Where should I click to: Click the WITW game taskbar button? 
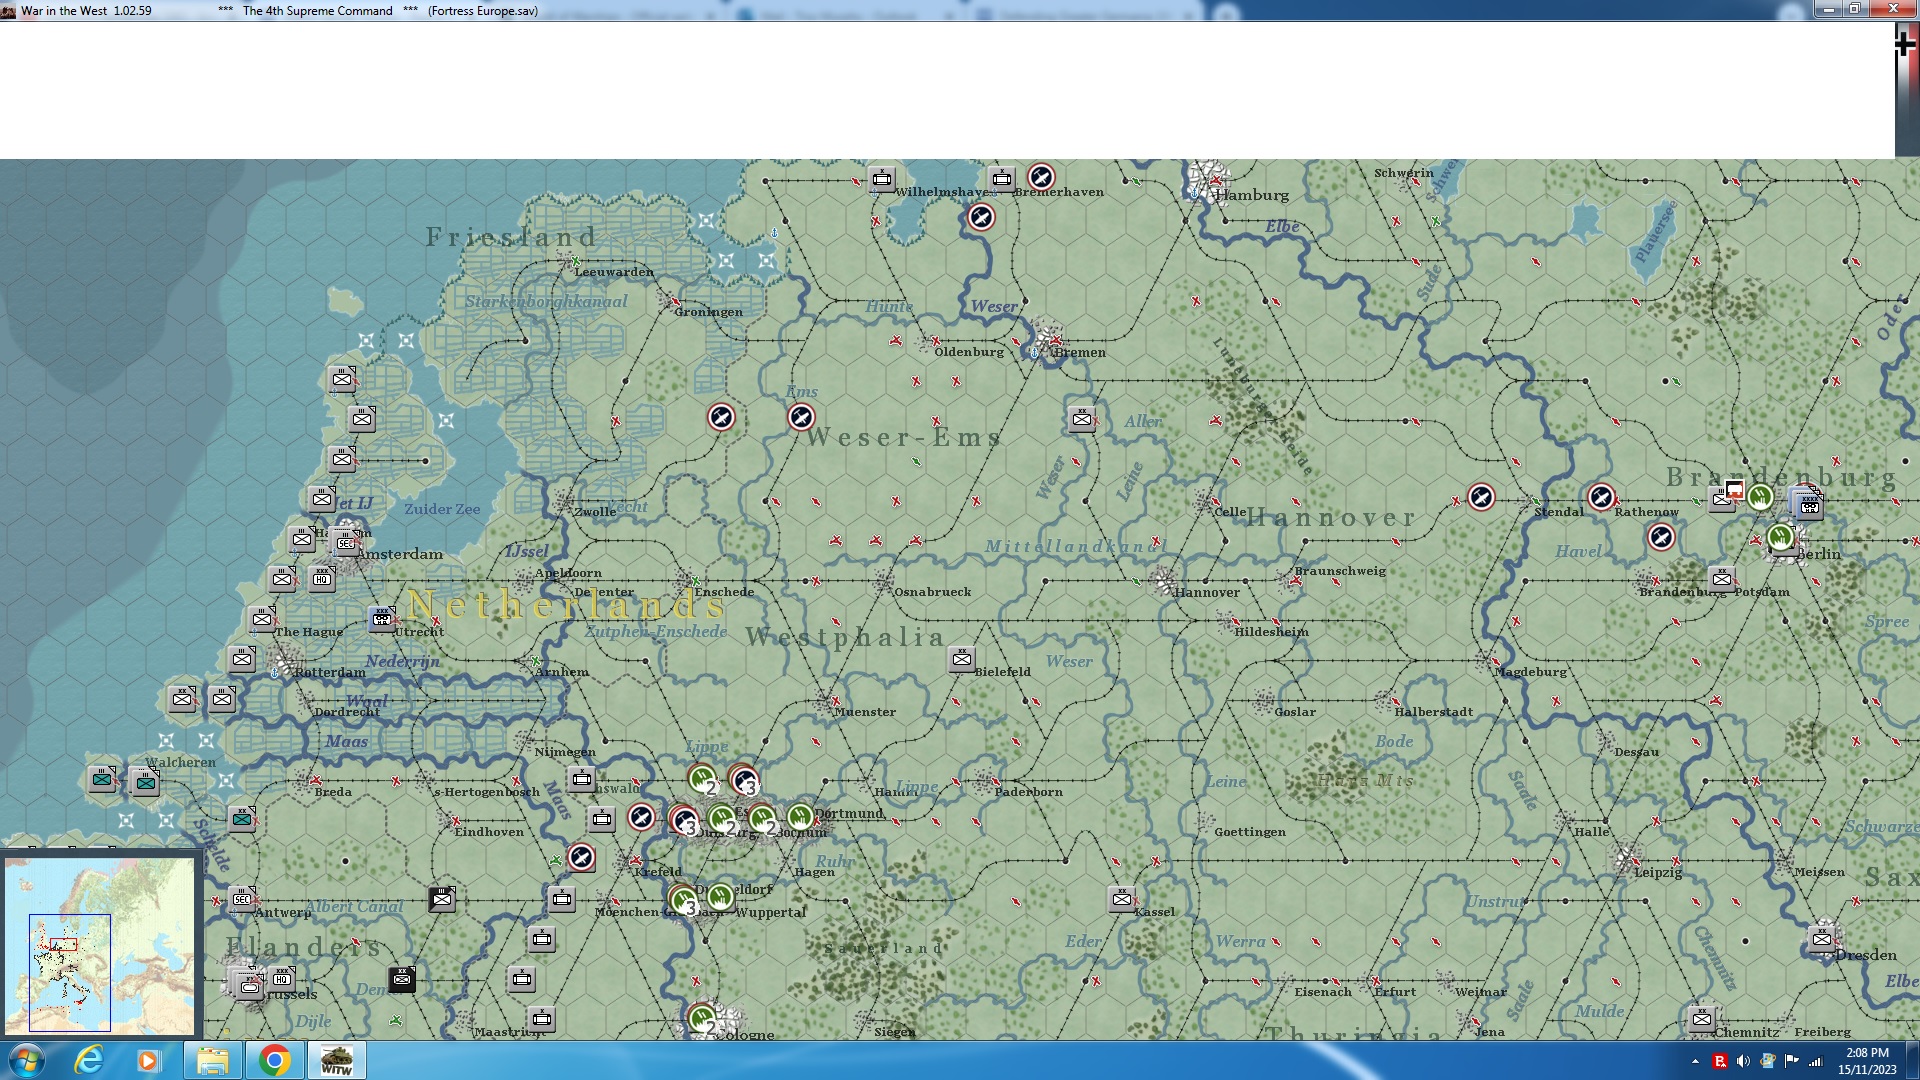click(336, 1060)
